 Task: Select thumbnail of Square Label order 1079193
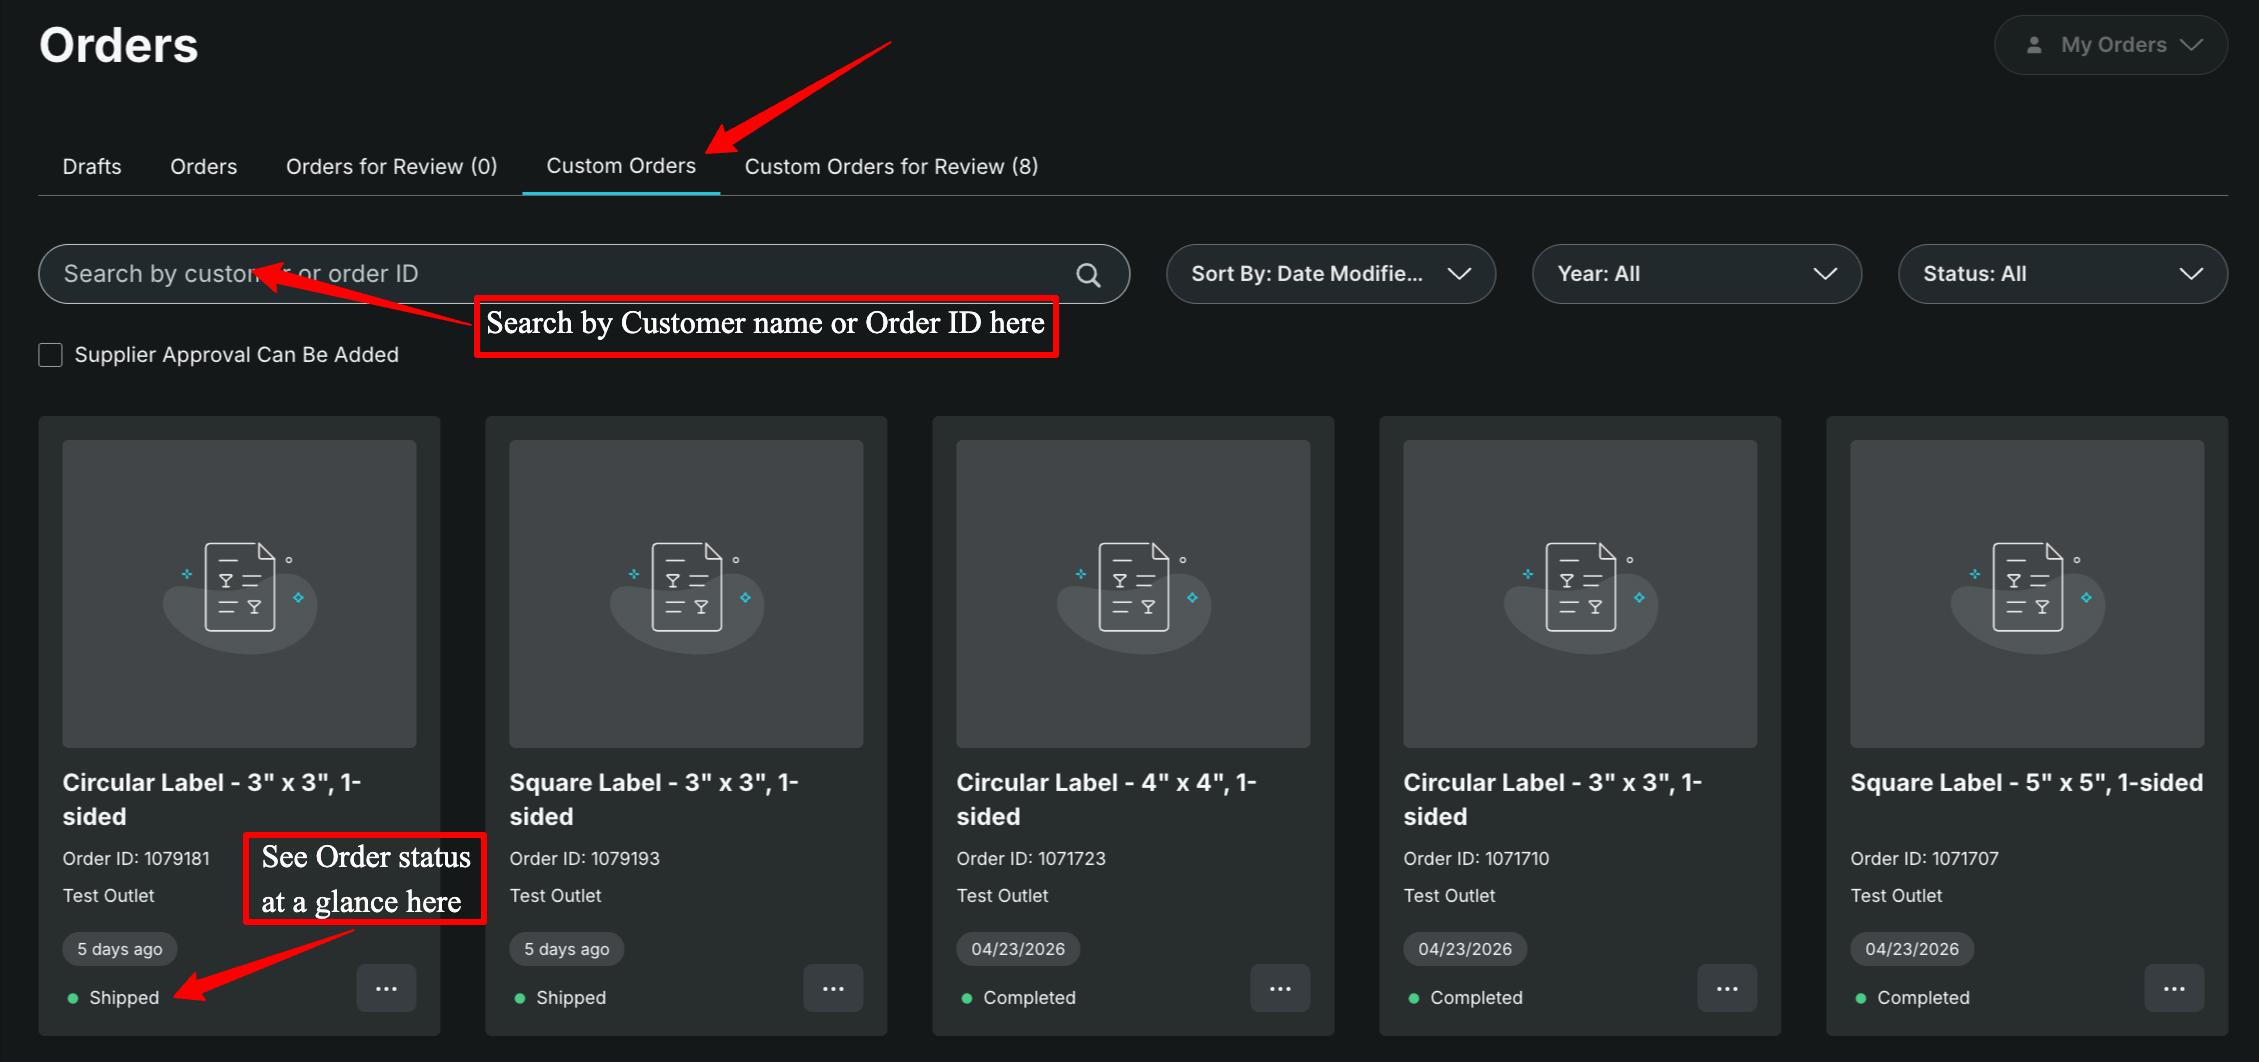pyautogui.click(x=686, y=594)
